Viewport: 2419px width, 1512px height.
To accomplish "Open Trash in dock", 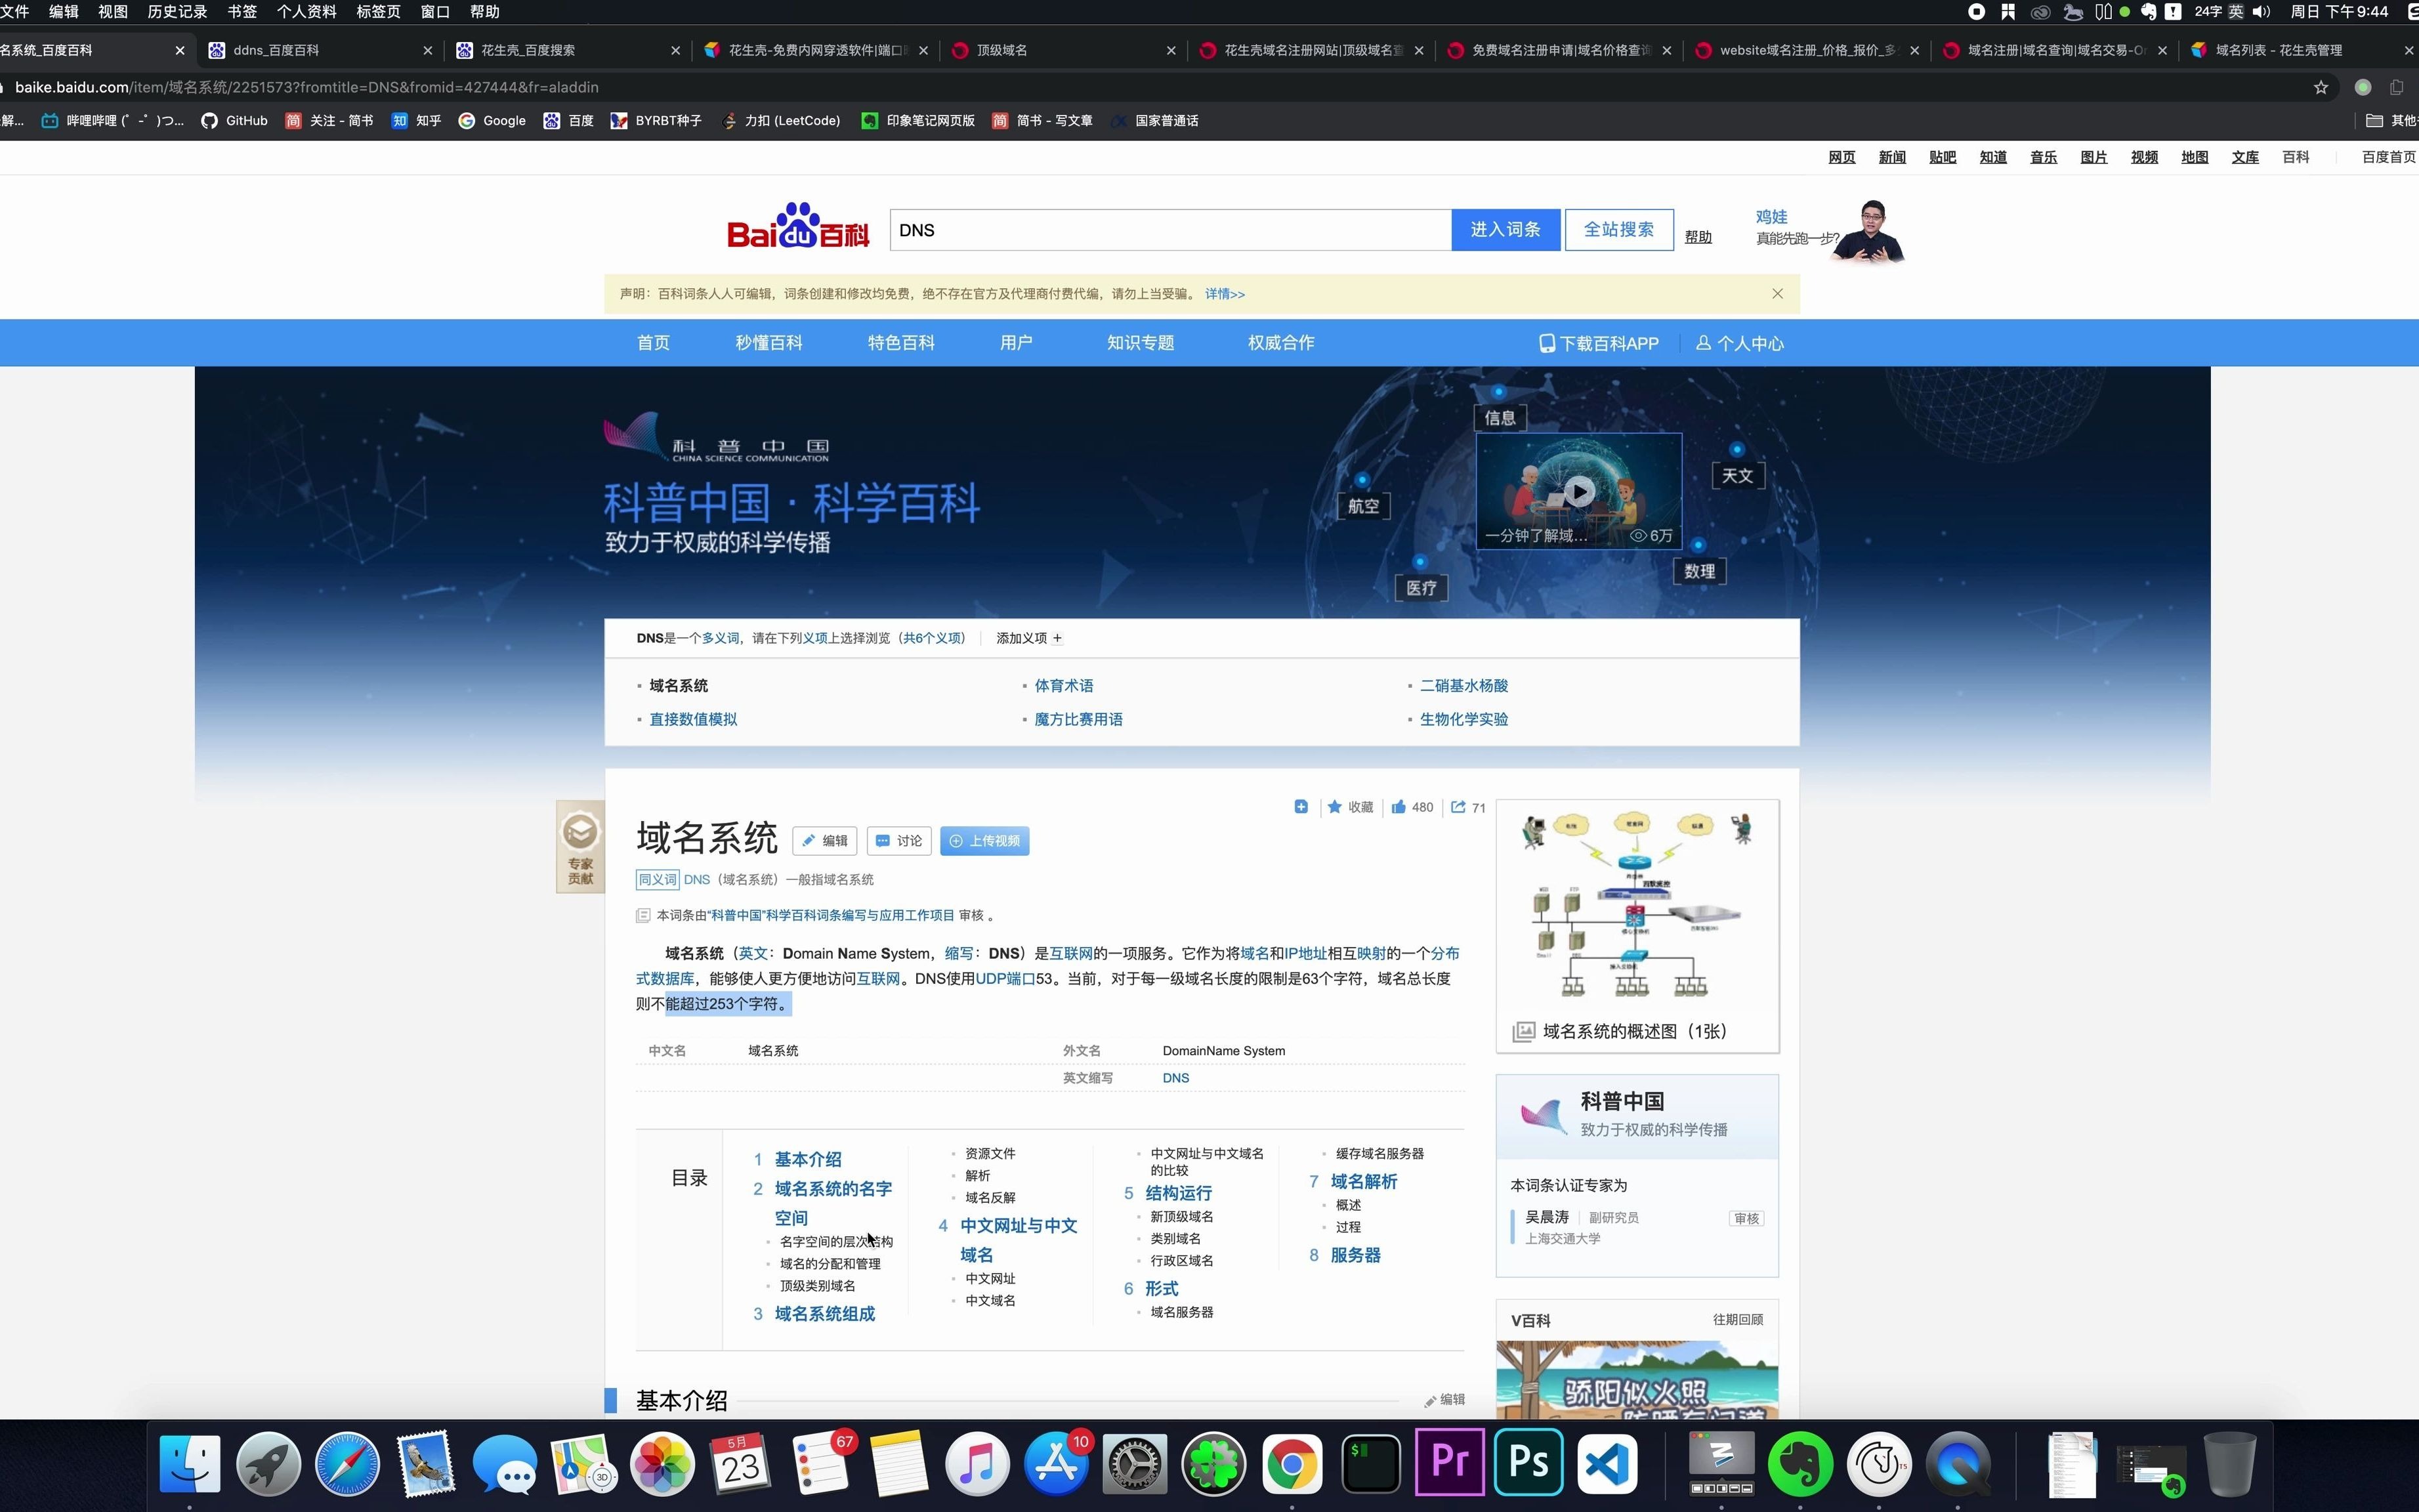I will tap(2229, 1464).
